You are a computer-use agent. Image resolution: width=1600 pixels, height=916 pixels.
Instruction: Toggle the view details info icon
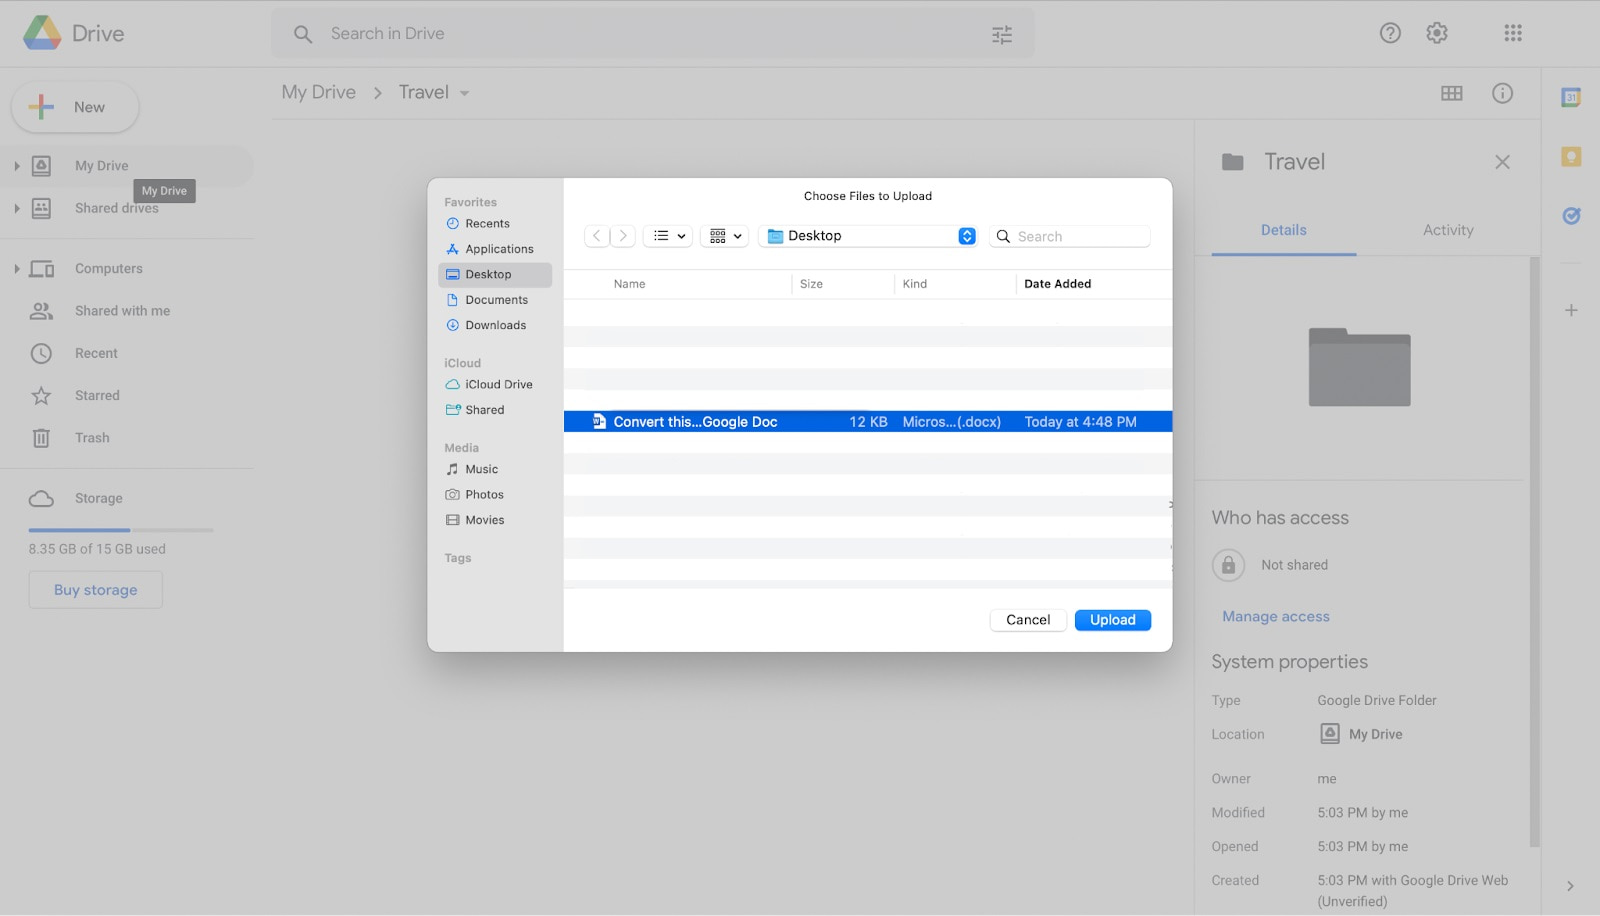pyautogui.click(x=1502, y=93)
